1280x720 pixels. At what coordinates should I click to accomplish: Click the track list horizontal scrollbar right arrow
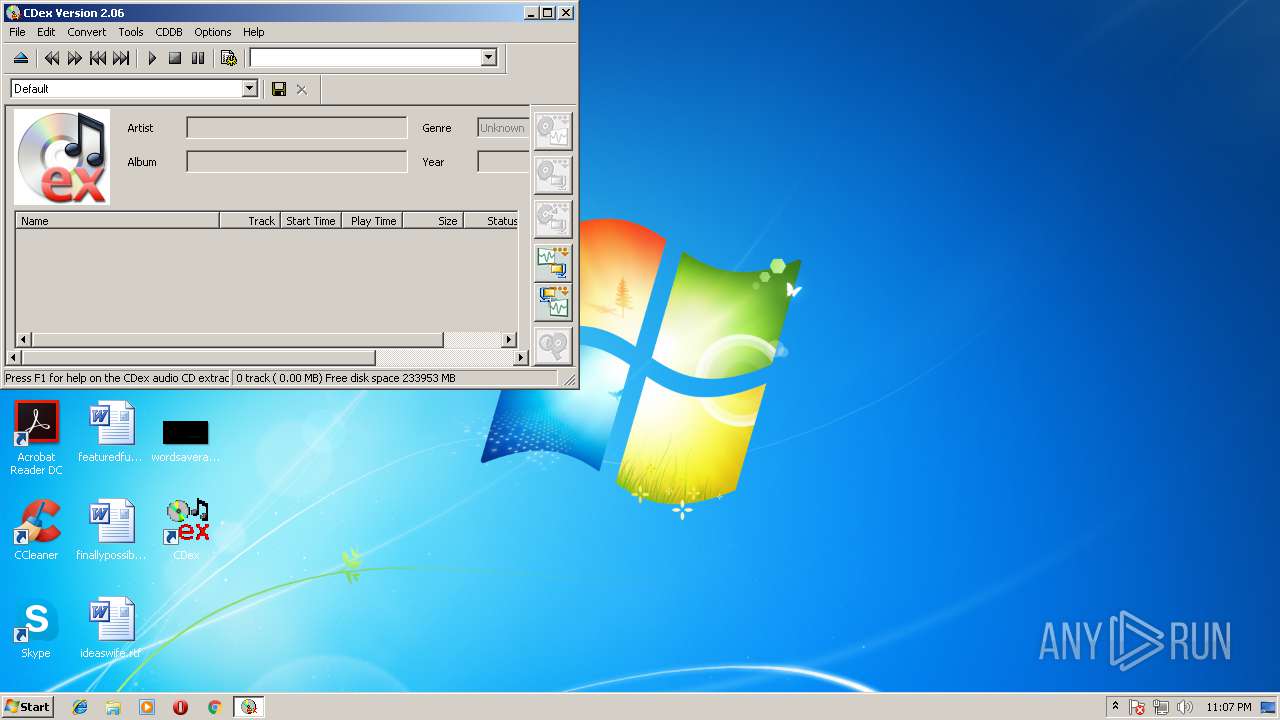coord(509,340)
